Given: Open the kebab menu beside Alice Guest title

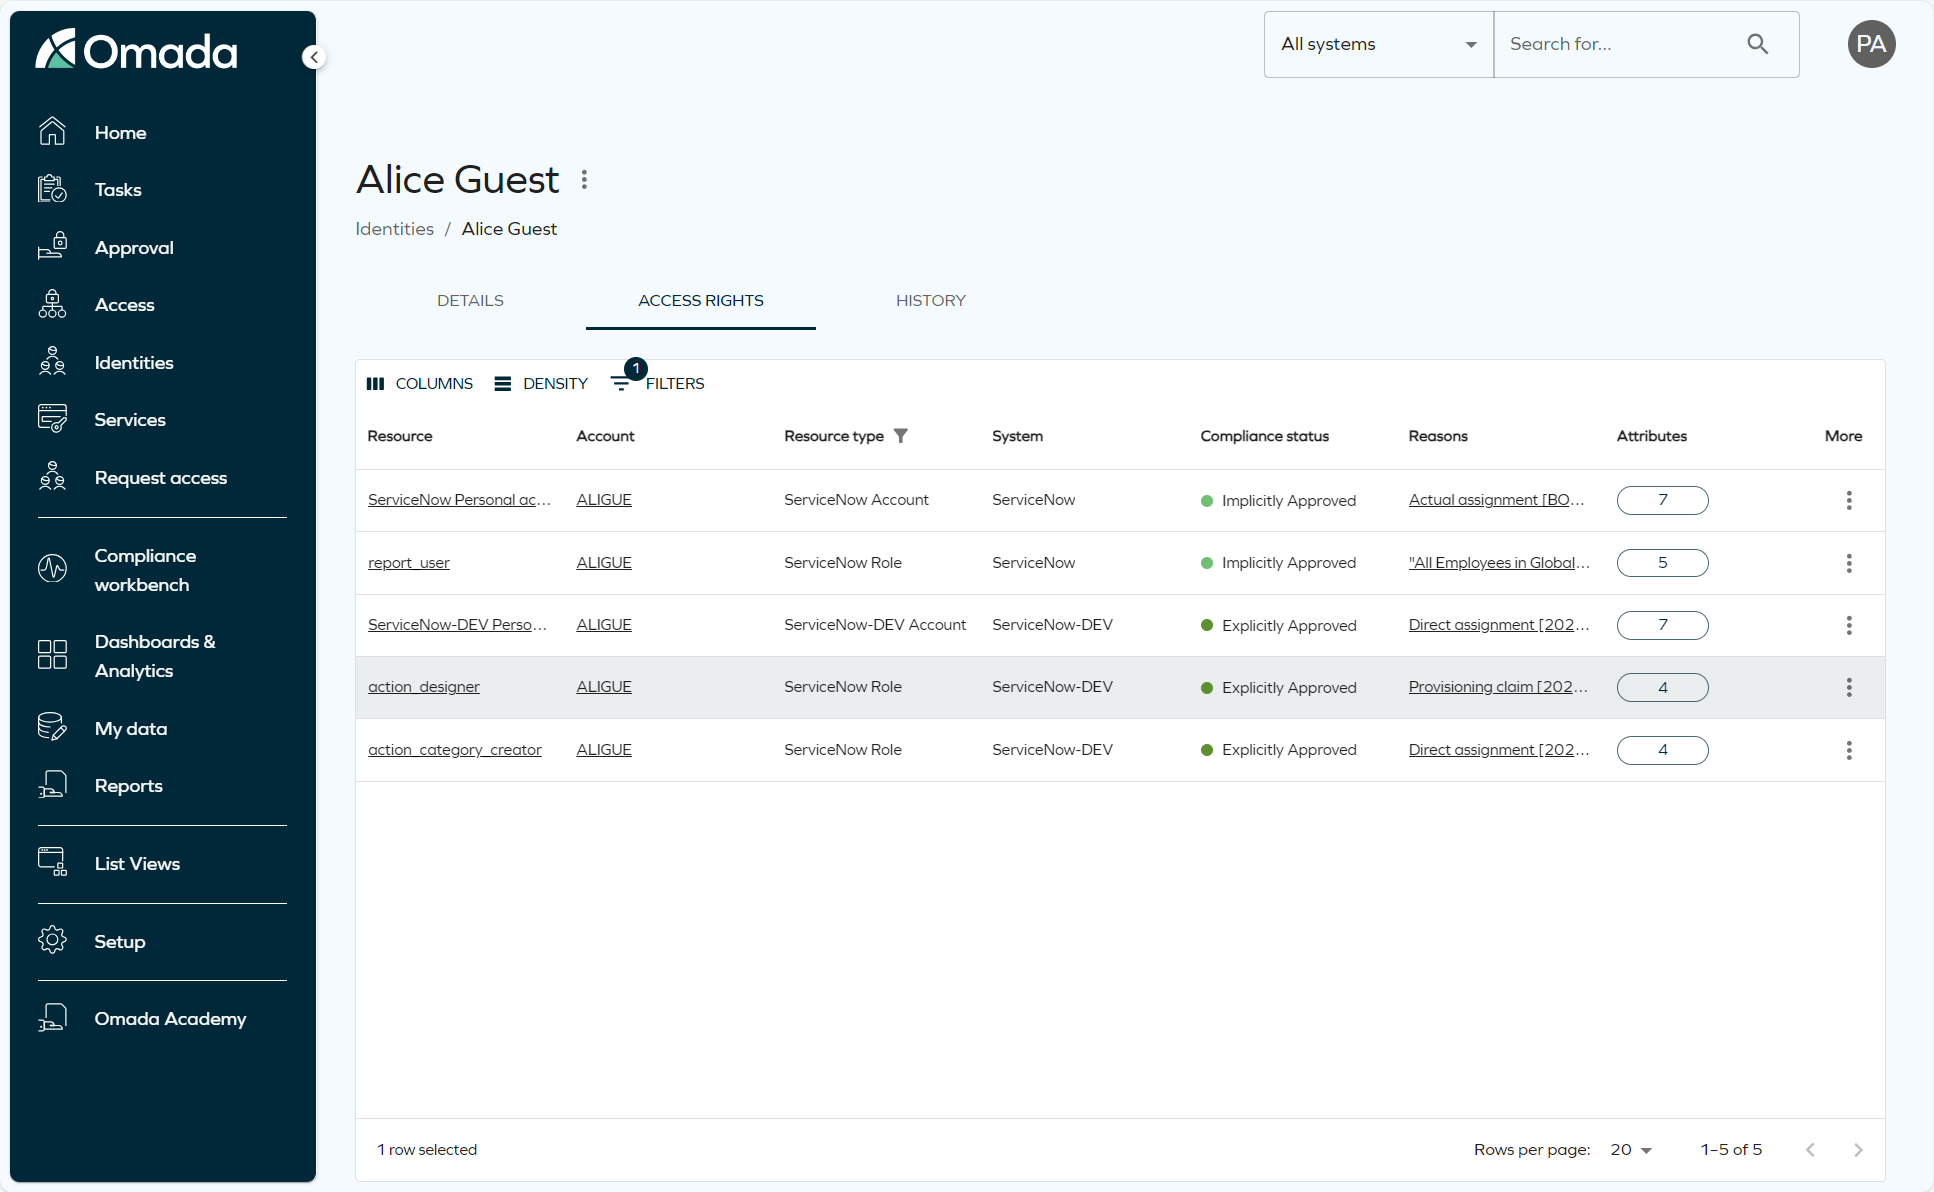Looking at the screenshot, I should tap(584, 180).
